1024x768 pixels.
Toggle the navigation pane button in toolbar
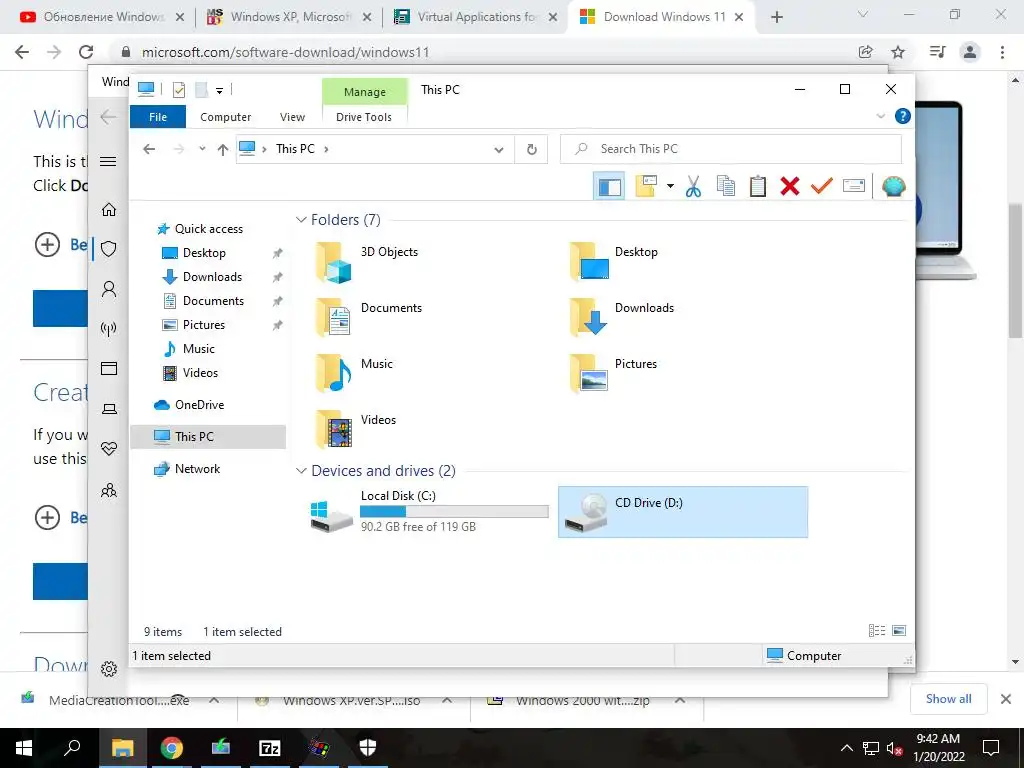609,187
